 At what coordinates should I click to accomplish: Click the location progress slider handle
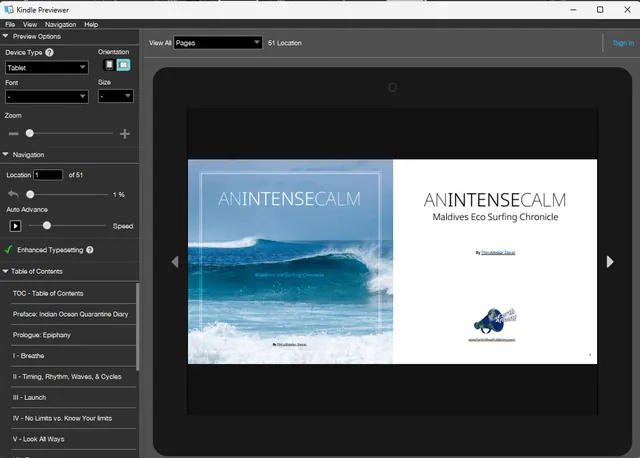pyautogui.click(x=30, y=194)
